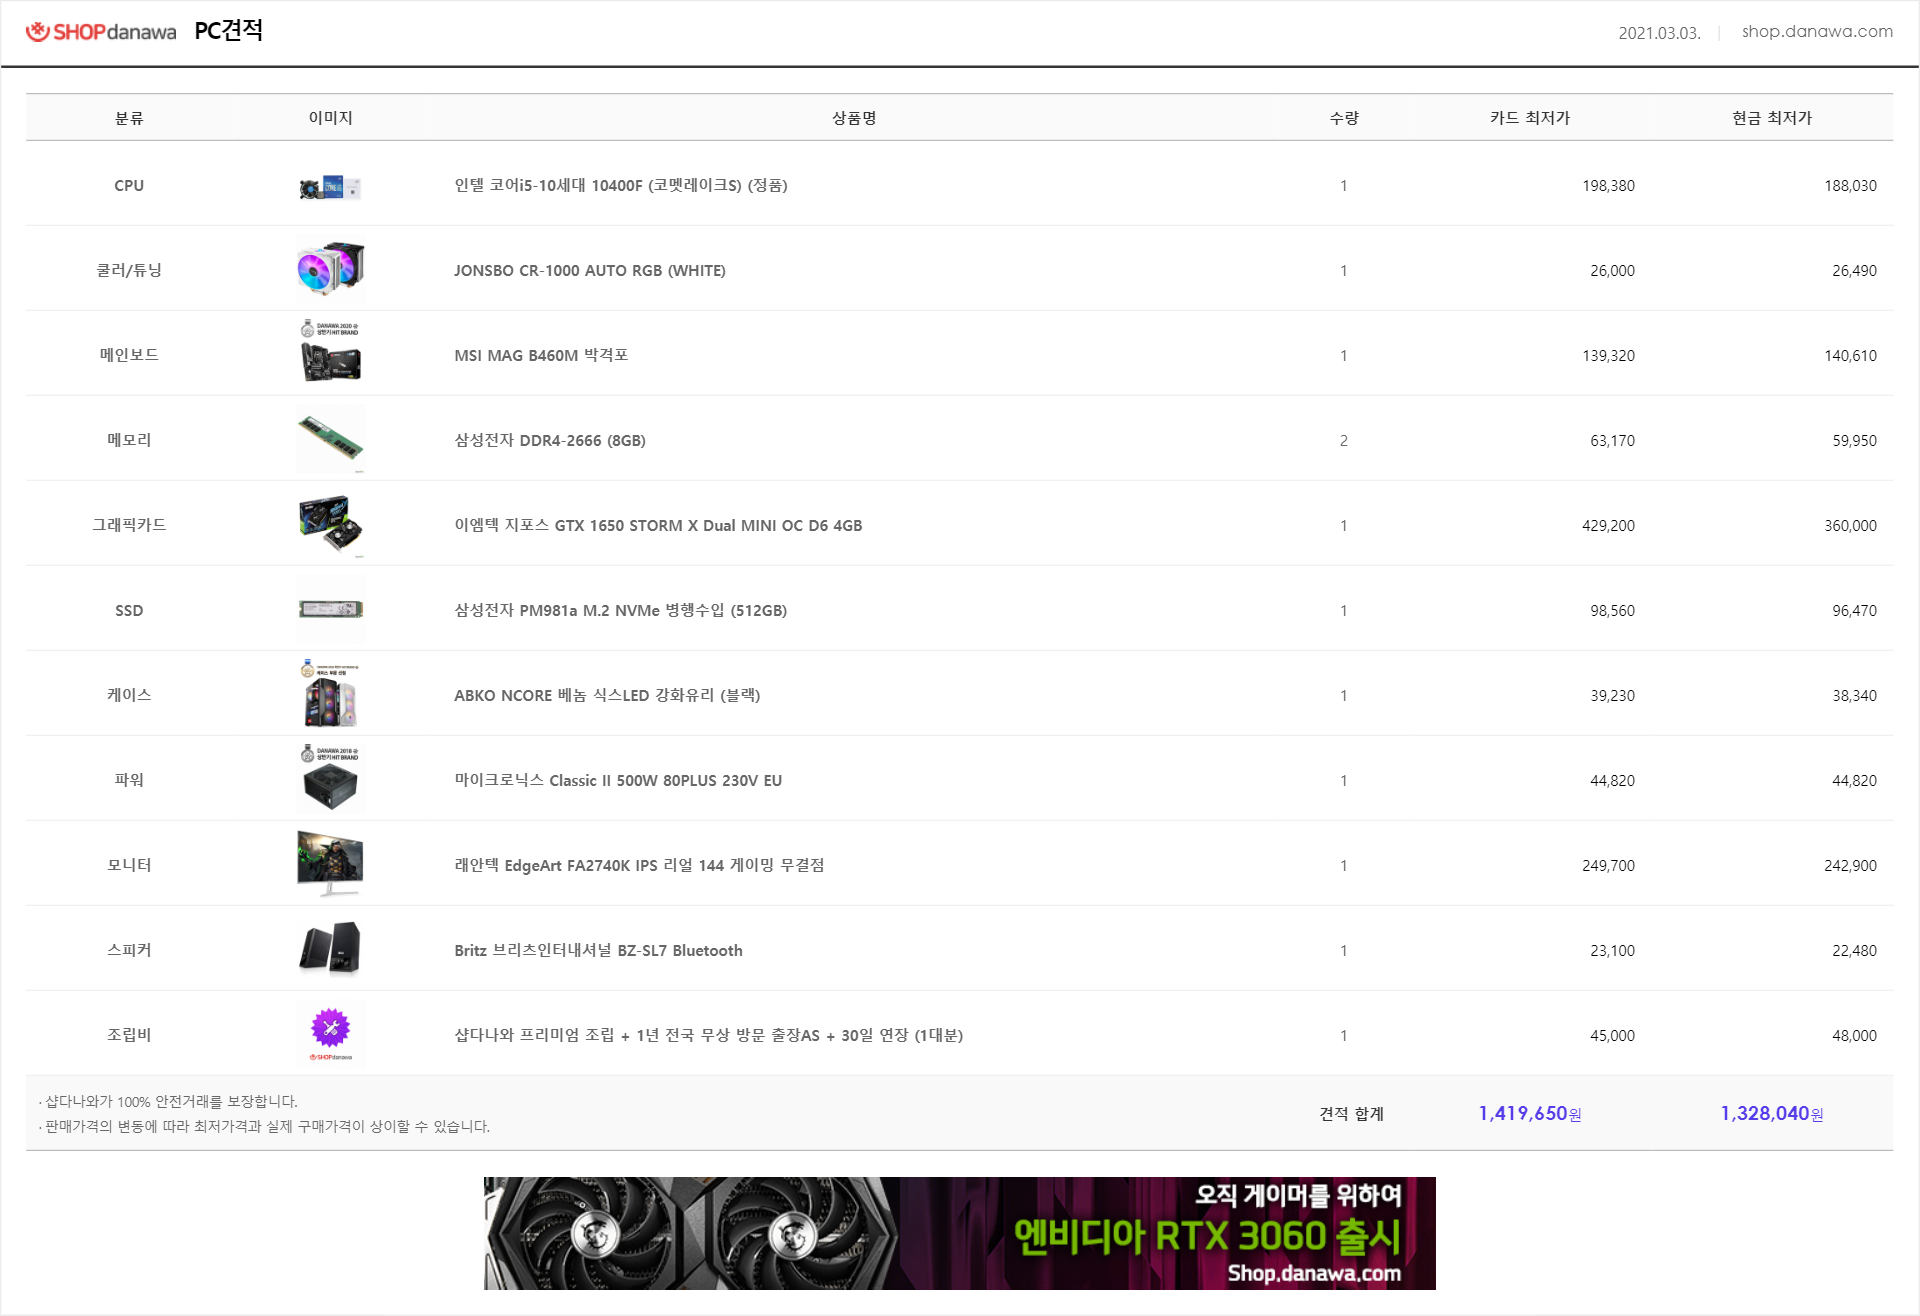Open the CPU product thumbnail image
Image resolution: width=1920 pixels, height=1316 pixels.
click(330, 187)
